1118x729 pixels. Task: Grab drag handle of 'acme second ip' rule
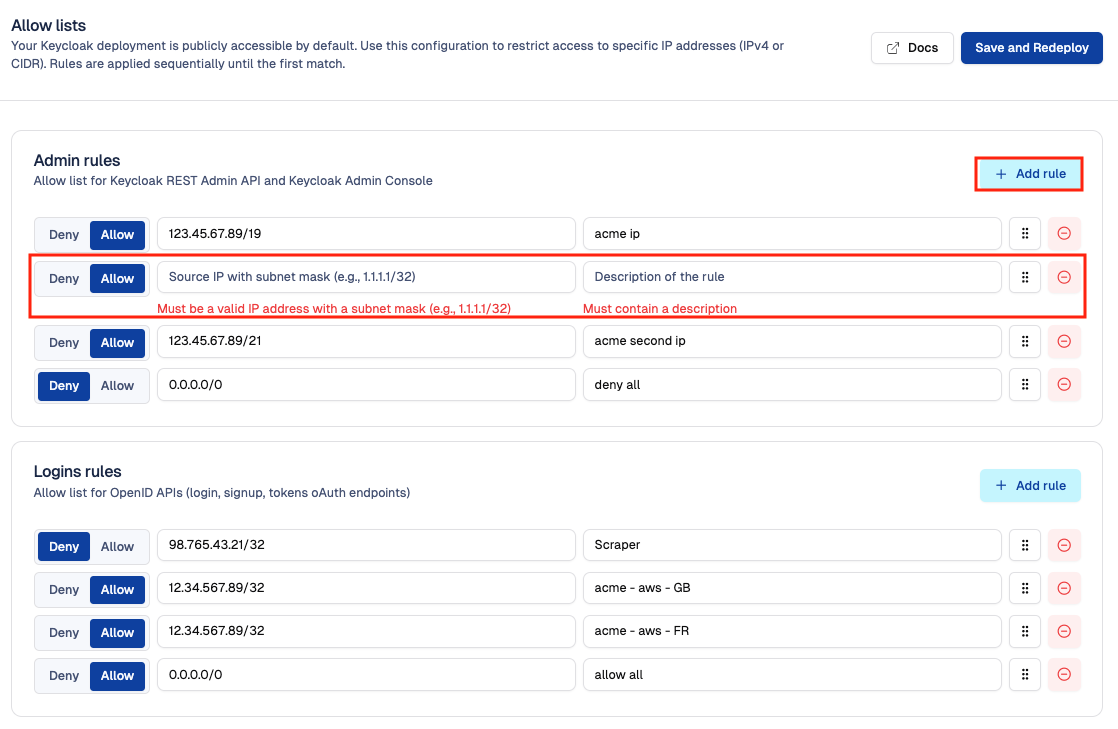1024,342
